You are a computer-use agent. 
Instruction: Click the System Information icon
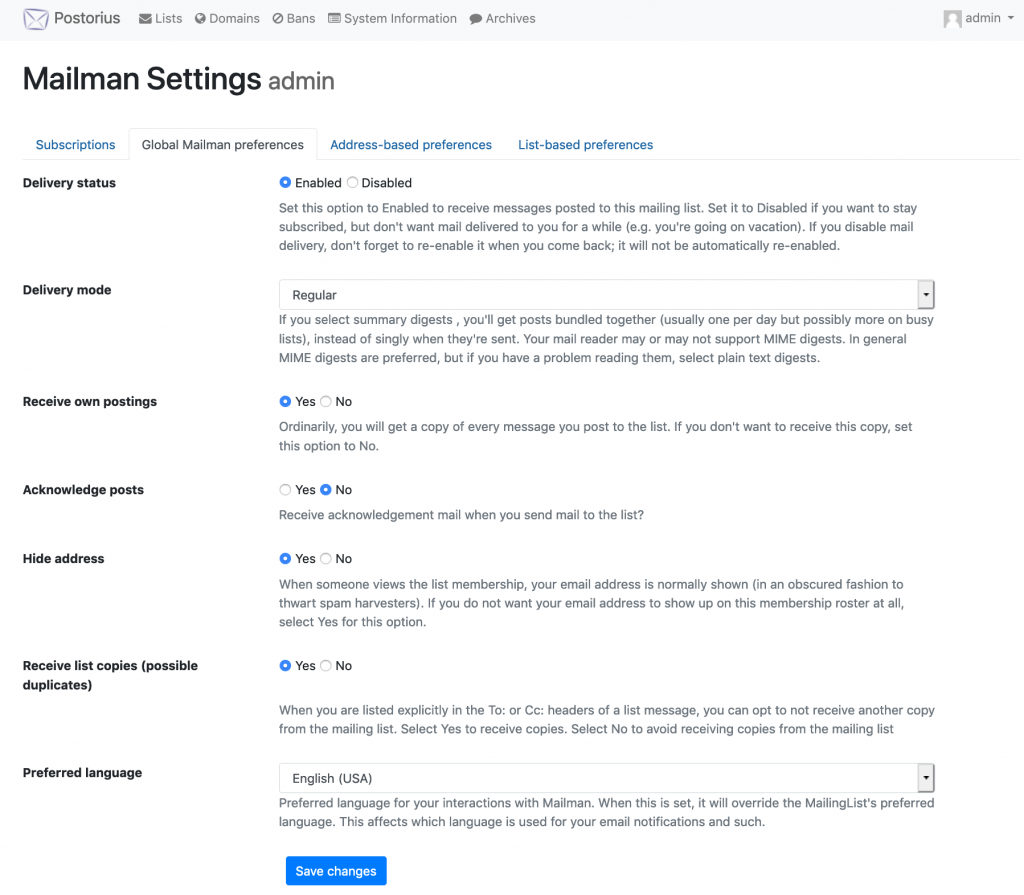pyautogui.click(x=334, y=19)
